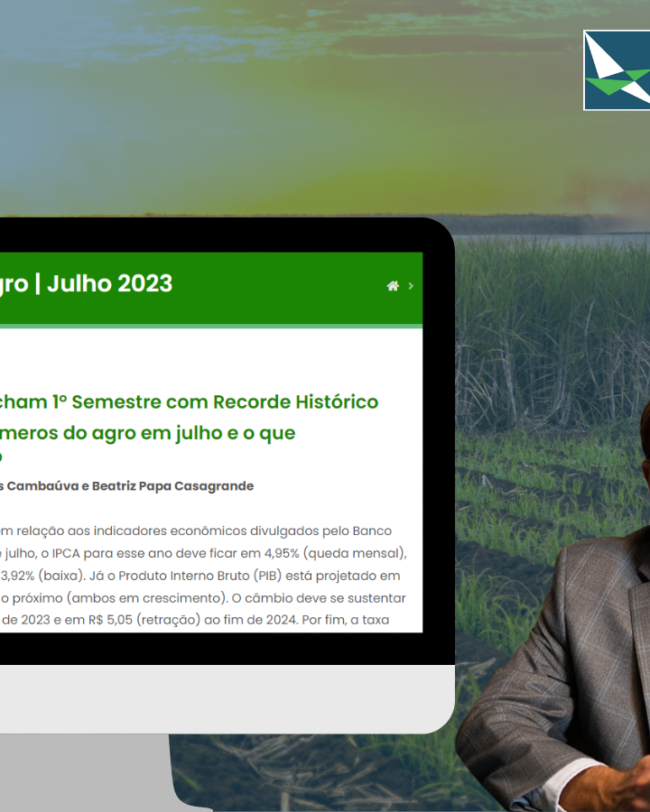Click the home breadcrumb icon

(393, 286)
